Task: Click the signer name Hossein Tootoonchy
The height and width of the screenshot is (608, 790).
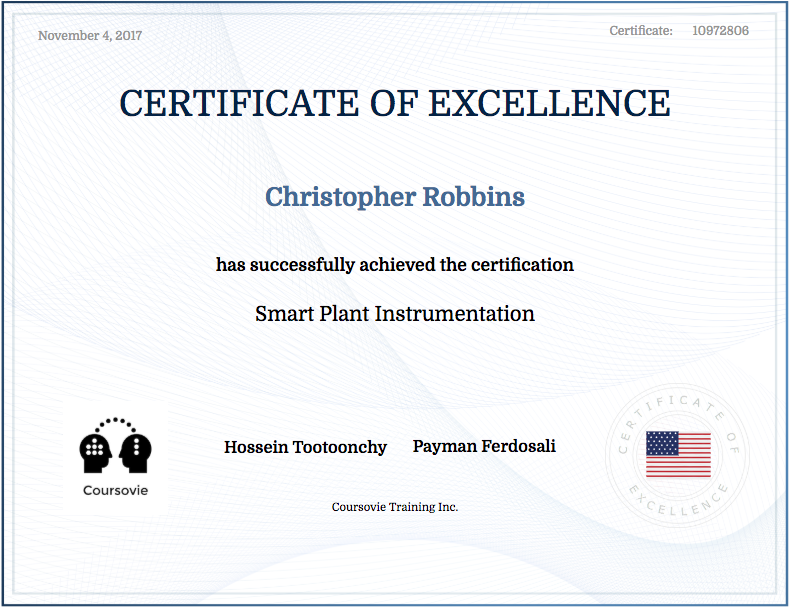Action: click(x=305, y=447)
